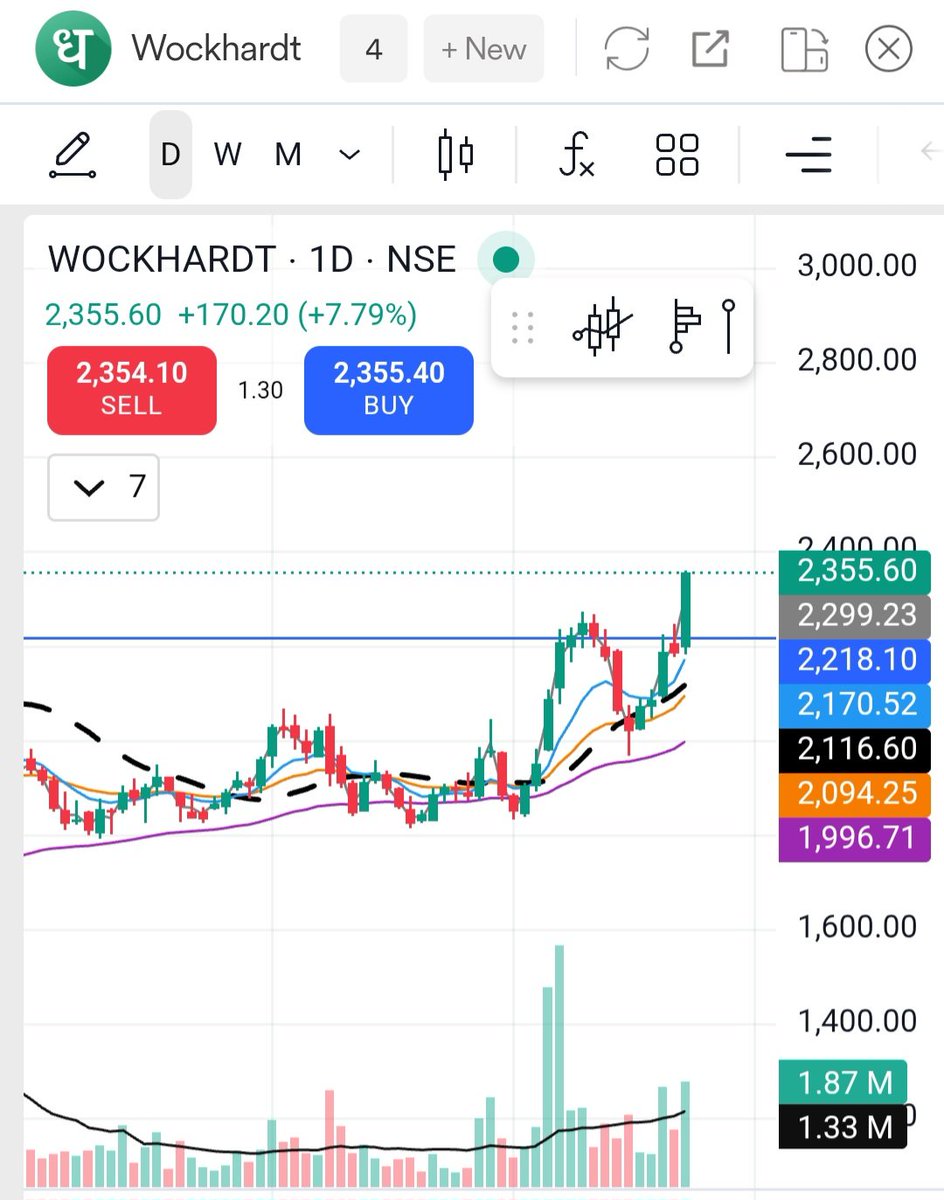
Task: Undo with the left arrow icon
Action: click(930, 153)
